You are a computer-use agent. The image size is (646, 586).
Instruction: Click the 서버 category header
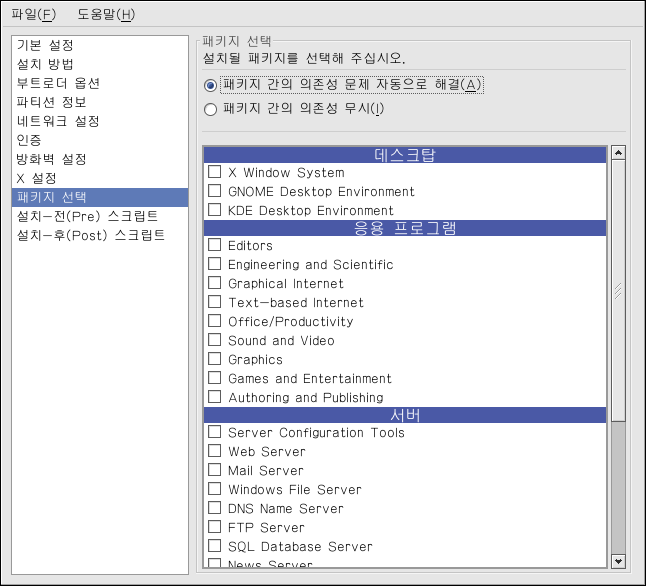pyautogui.click(x=405, y=414)
